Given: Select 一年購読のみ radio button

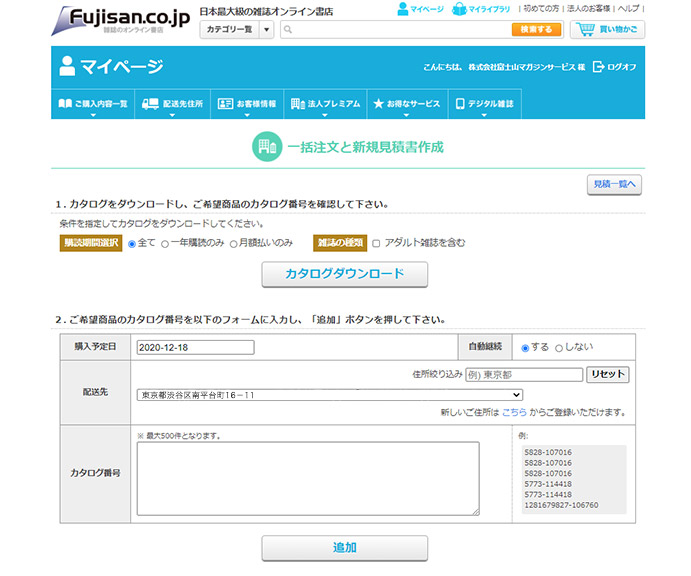Looking at the screenshot, I should click(x=165, y=244).
